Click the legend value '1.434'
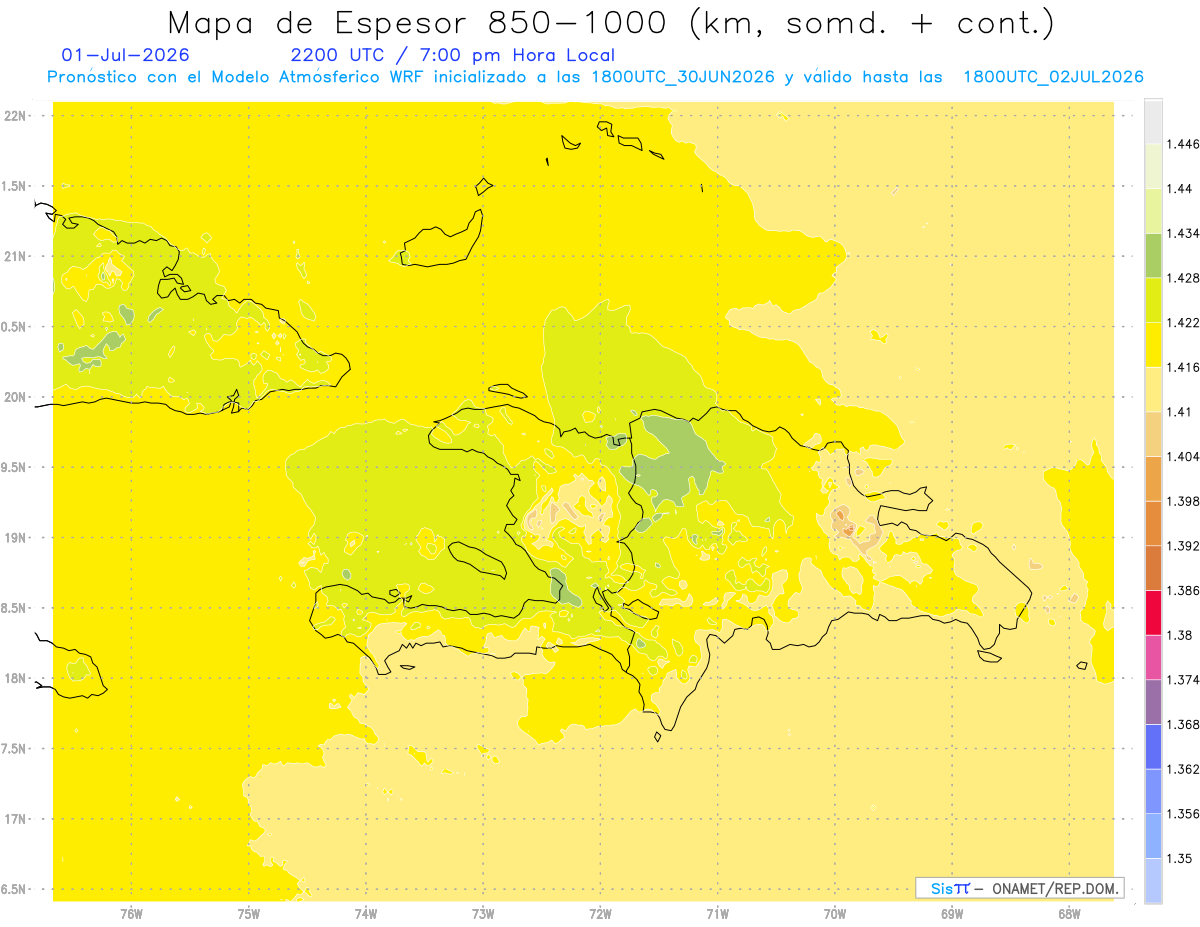1200x927 pixels. (1185, 234)
